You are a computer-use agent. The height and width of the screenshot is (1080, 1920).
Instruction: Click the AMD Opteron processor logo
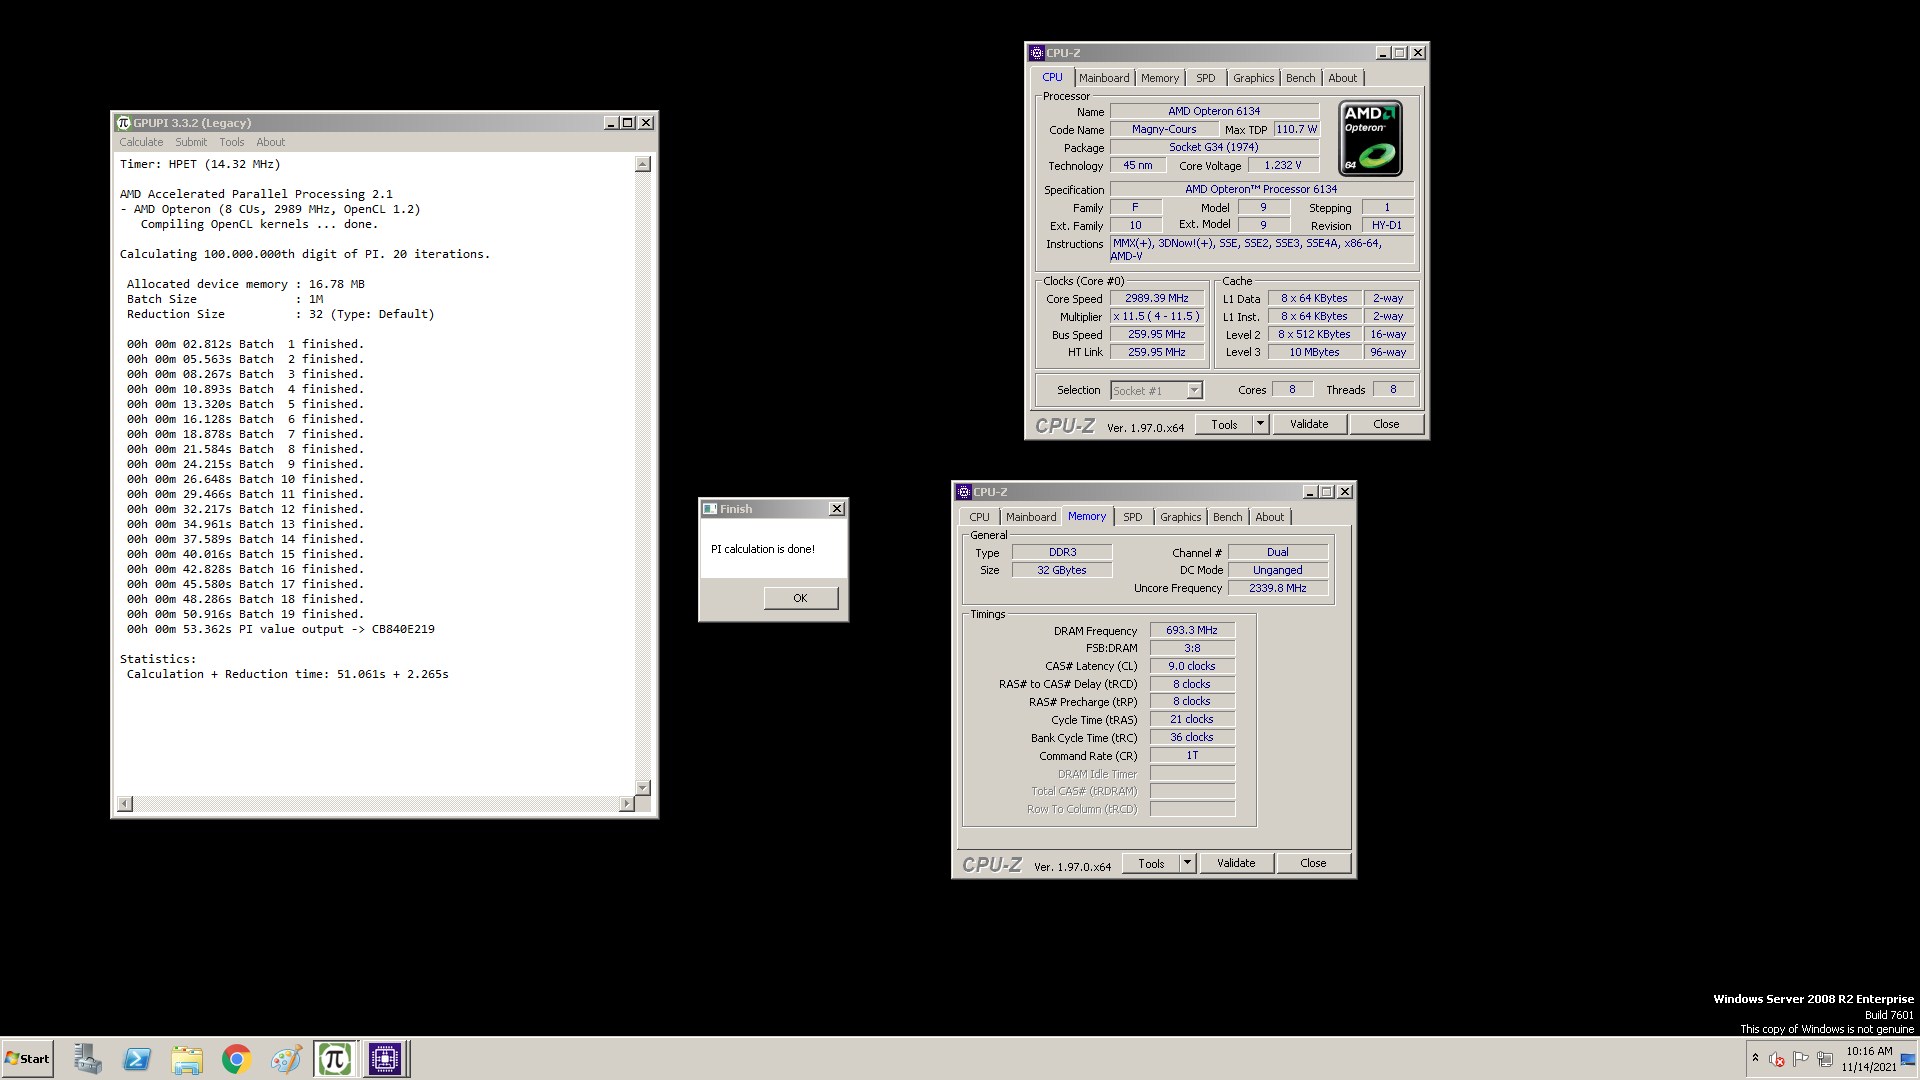(x=1370, y=139)
